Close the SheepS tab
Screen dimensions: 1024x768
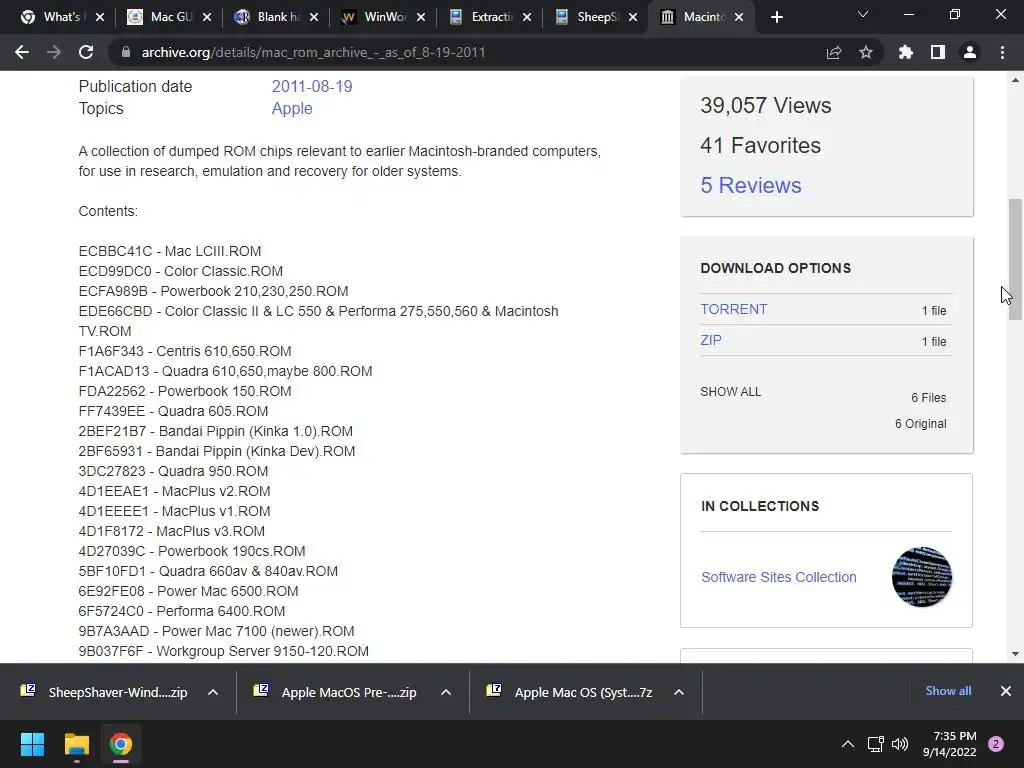(x=633, y=17)
